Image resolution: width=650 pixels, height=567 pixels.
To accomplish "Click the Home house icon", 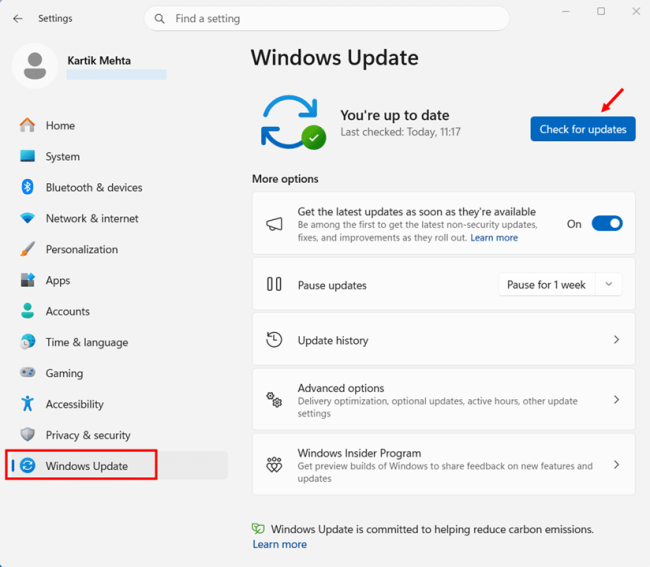I will tap(27, 125).
